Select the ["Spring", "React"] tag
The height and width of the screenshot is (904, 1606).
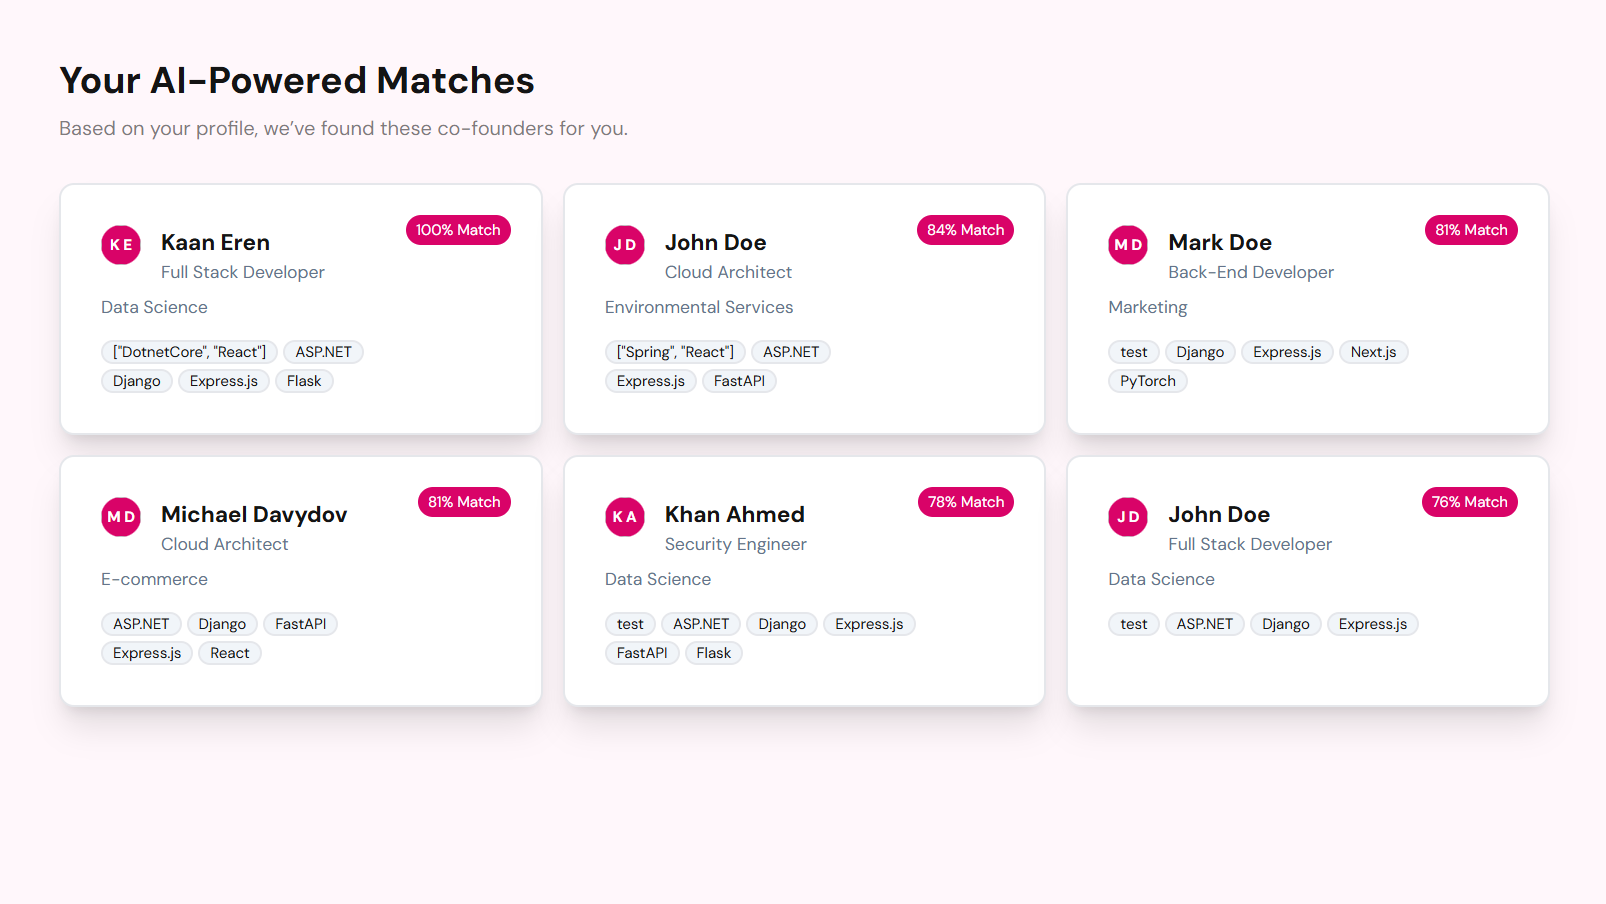[x=675, y=352]
